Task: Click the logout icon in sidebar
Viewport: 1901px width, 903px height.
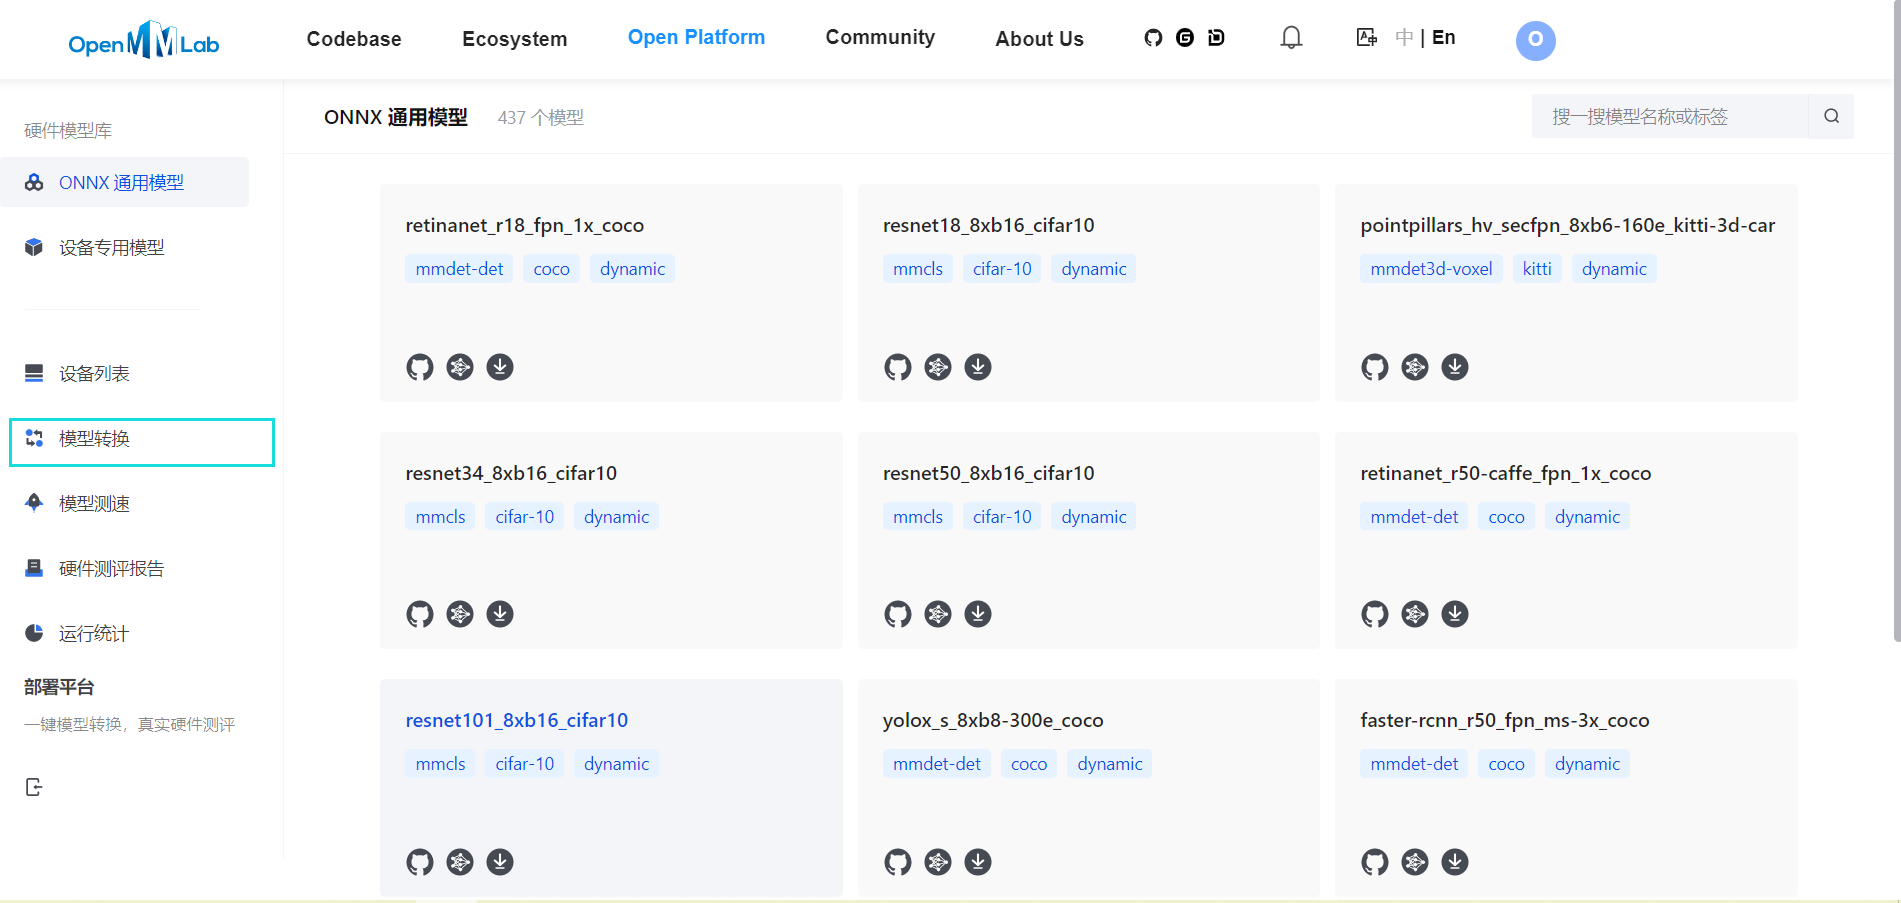Action: click(34, 787)
